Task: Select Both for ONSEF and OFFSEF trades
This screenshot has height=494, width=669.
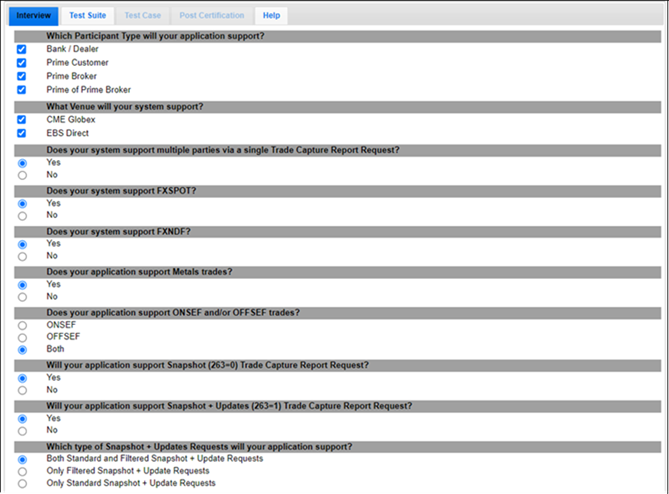Action: [22, 351]
